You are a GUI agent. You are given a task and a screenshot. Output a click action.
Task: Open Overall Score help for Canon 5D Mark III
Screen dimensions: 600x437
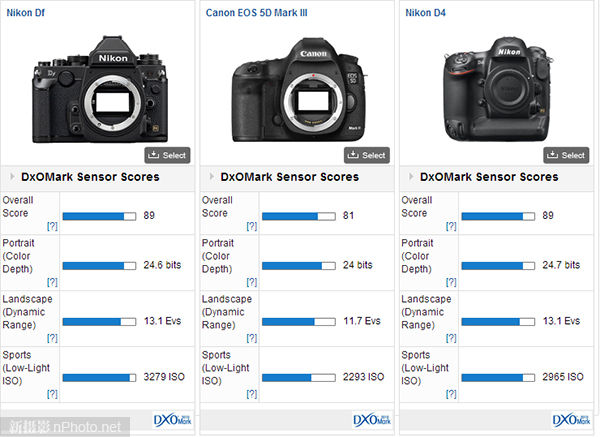[251, 226]
